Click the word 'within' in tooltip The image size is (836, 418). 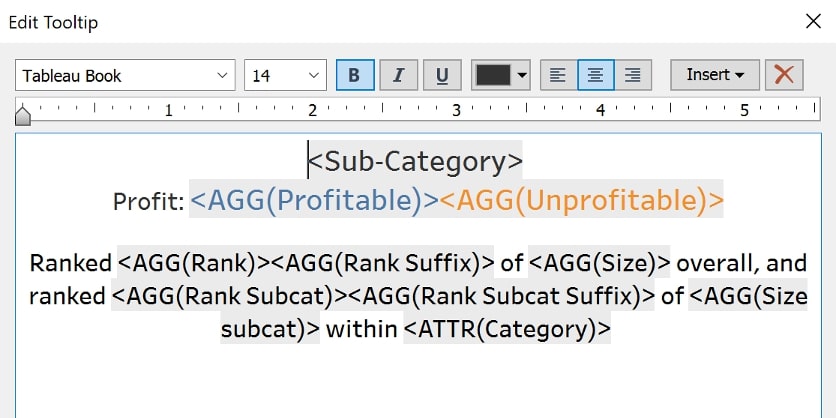click(x=361, y=329)
